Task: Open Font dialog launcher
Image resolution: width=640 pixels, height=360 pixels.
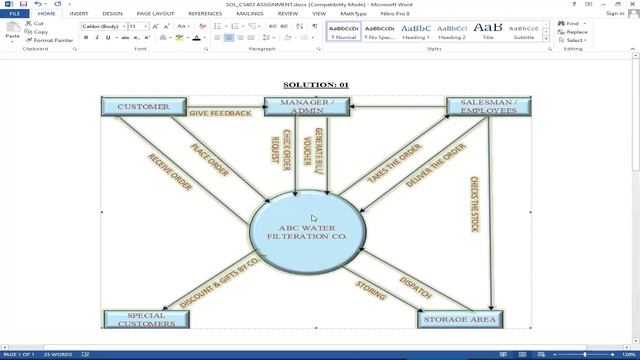Action: point(206,49)
